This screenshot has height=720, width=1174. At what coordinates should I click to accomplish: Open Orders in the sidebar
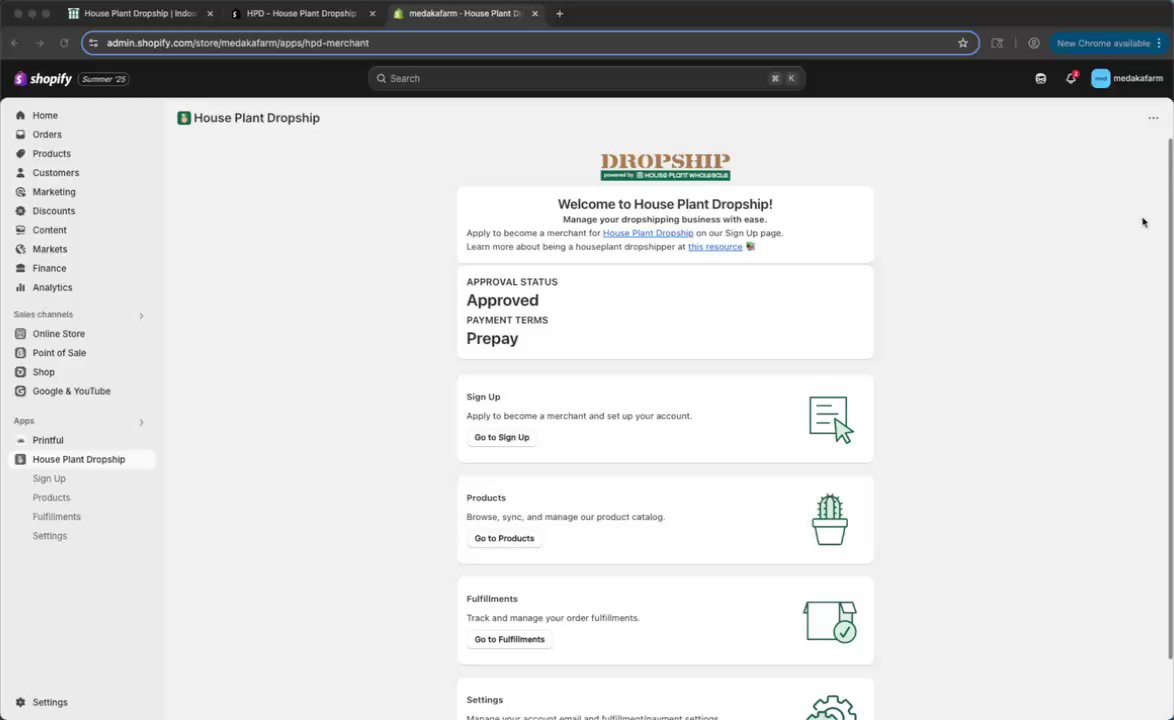click(46, 135)
